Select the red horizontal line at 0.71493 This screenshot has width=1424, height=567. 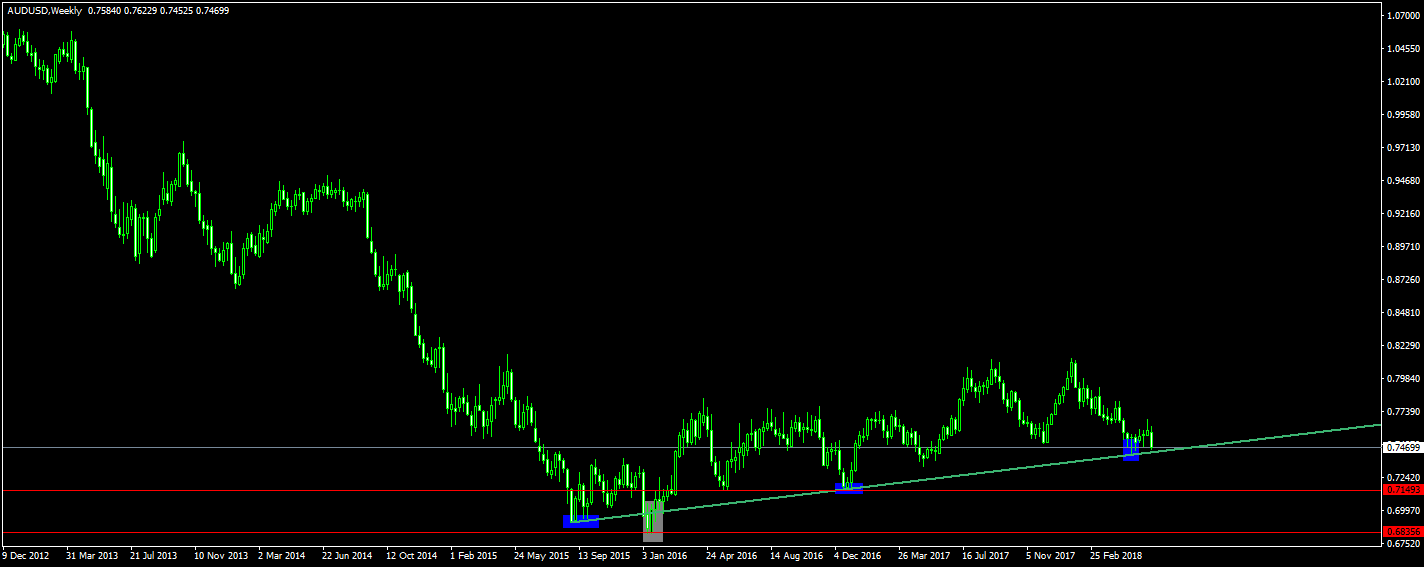click(300, 490)
